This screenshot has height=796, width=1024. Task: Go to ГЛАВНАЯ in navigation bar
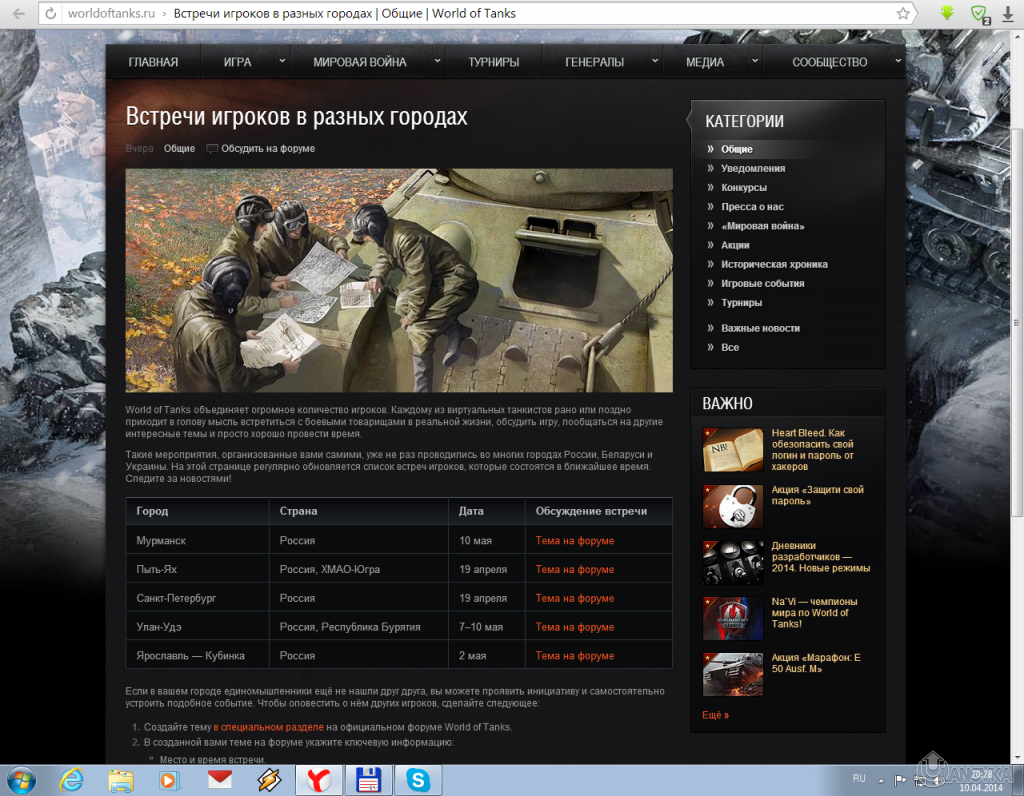pos(153,62)
